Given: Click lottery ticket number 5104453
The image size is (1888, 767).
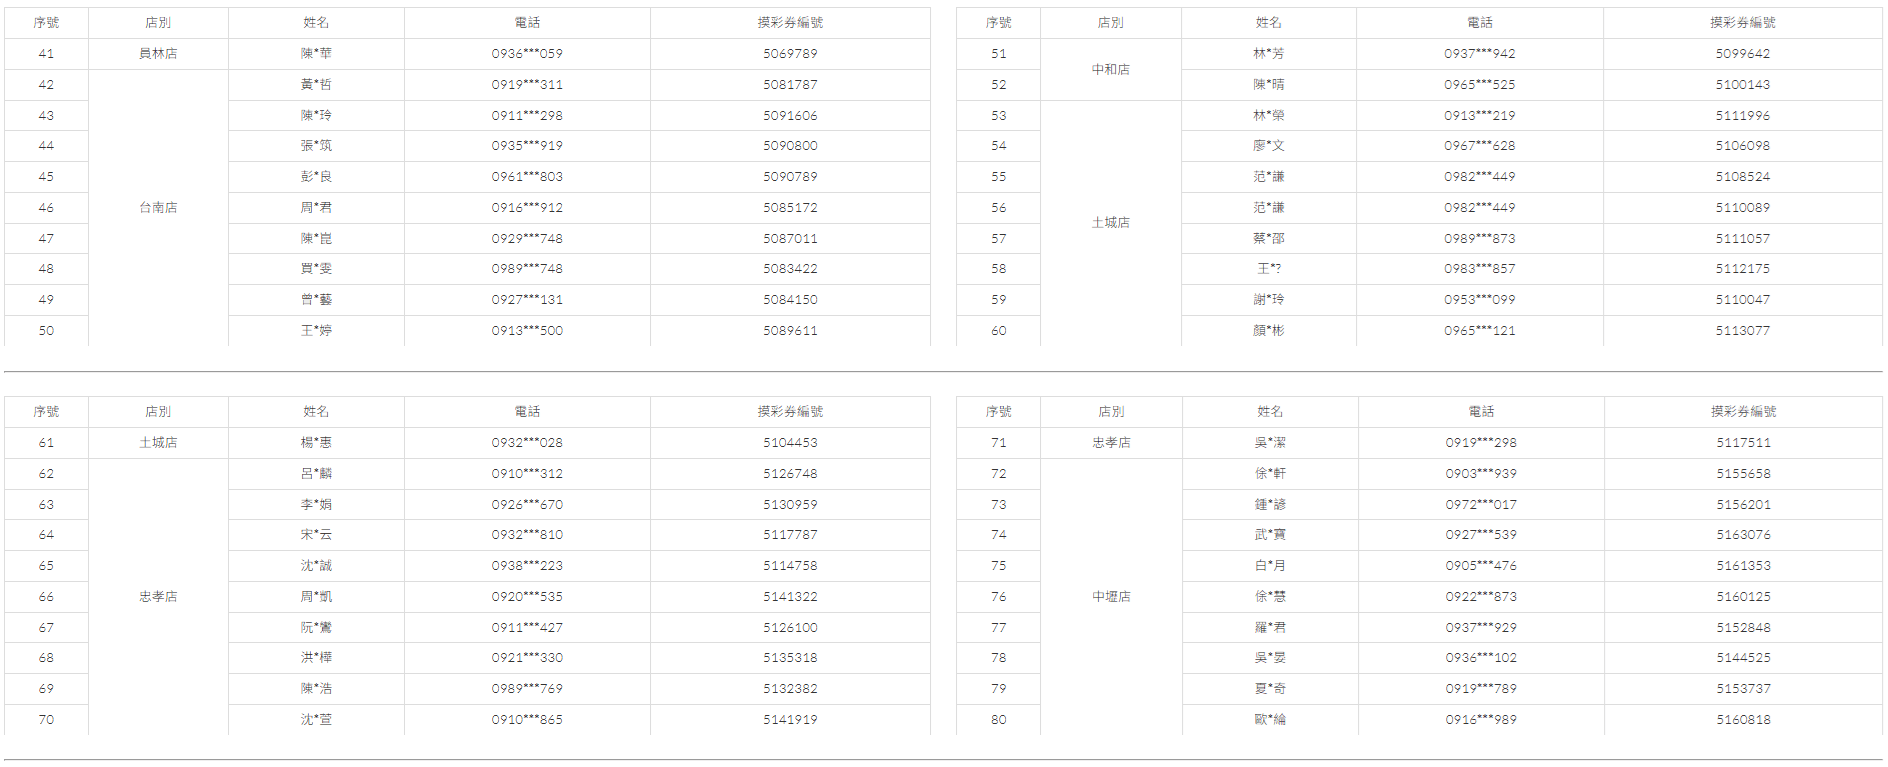Looking at the screenshot, I should pos(790,443).
